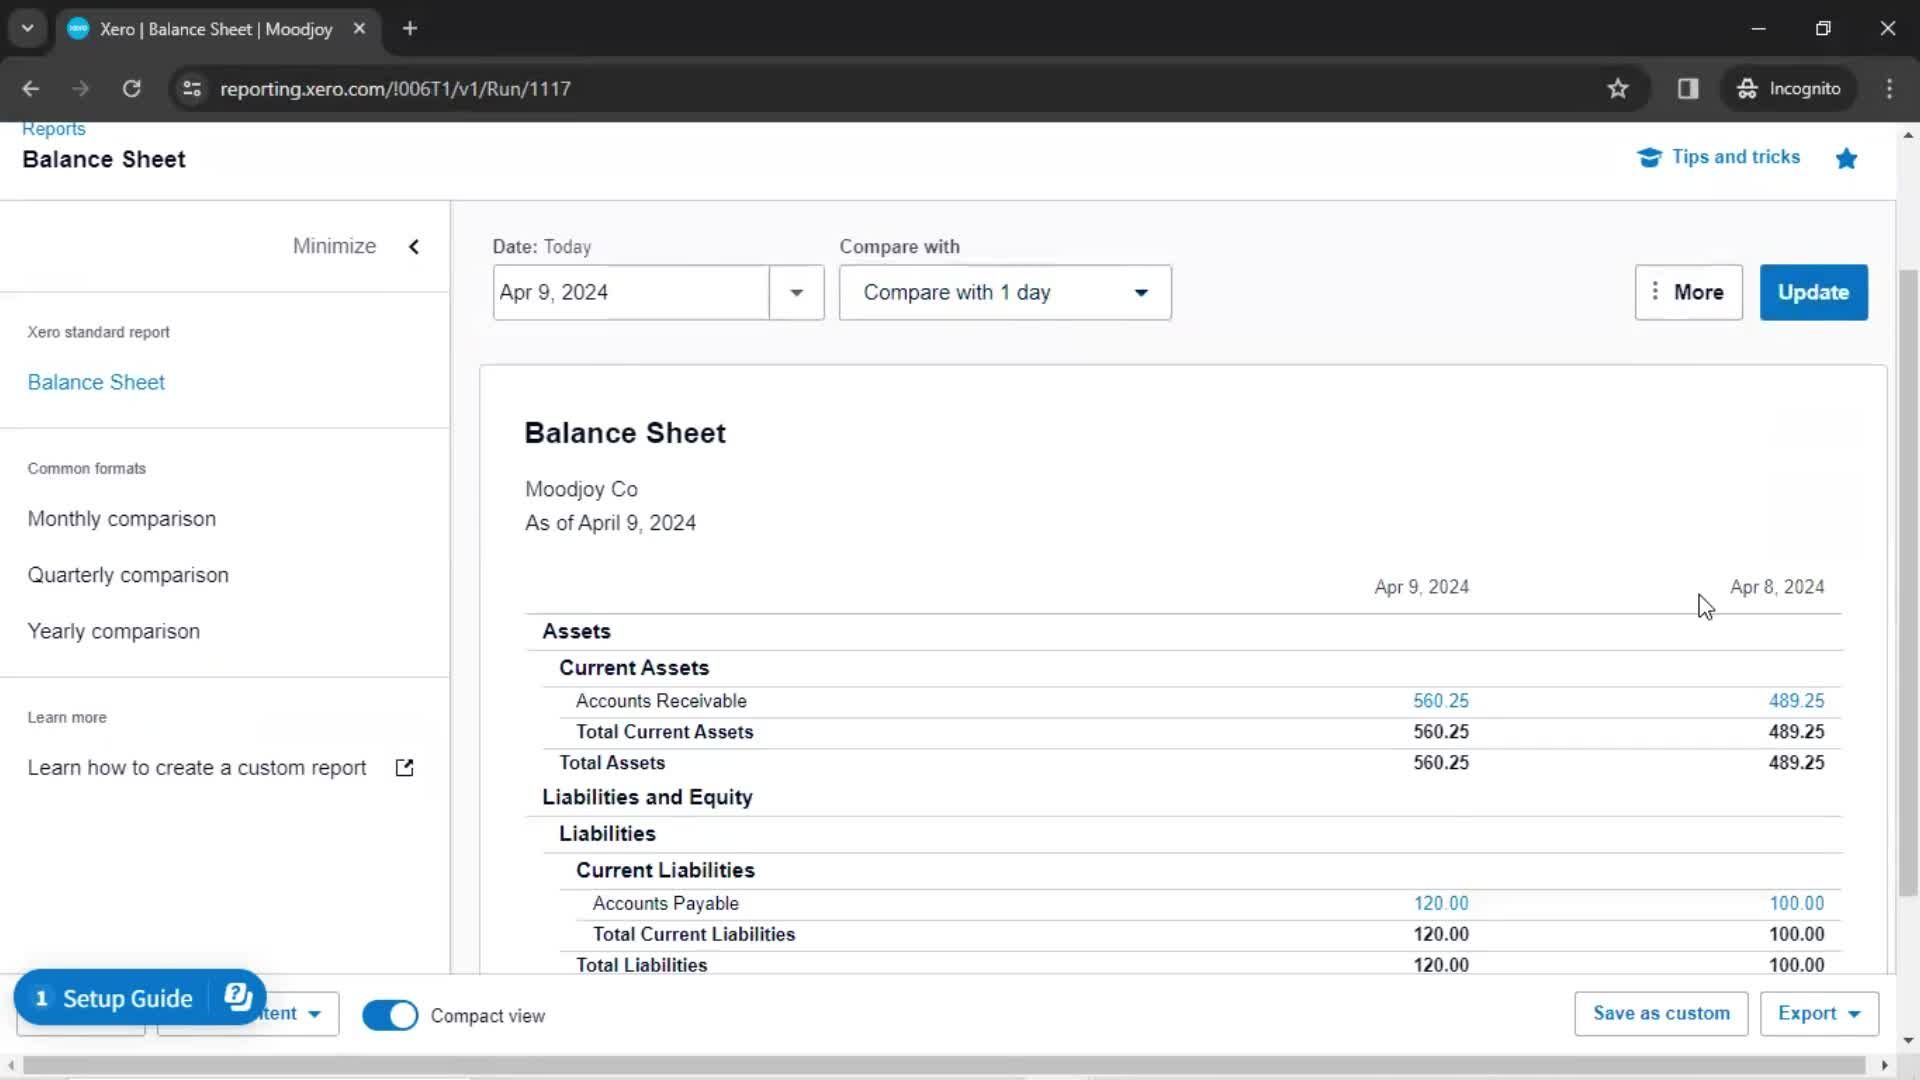Click the help icon on Setup Guide badge

pyautogui.click(x=238, y=997)
